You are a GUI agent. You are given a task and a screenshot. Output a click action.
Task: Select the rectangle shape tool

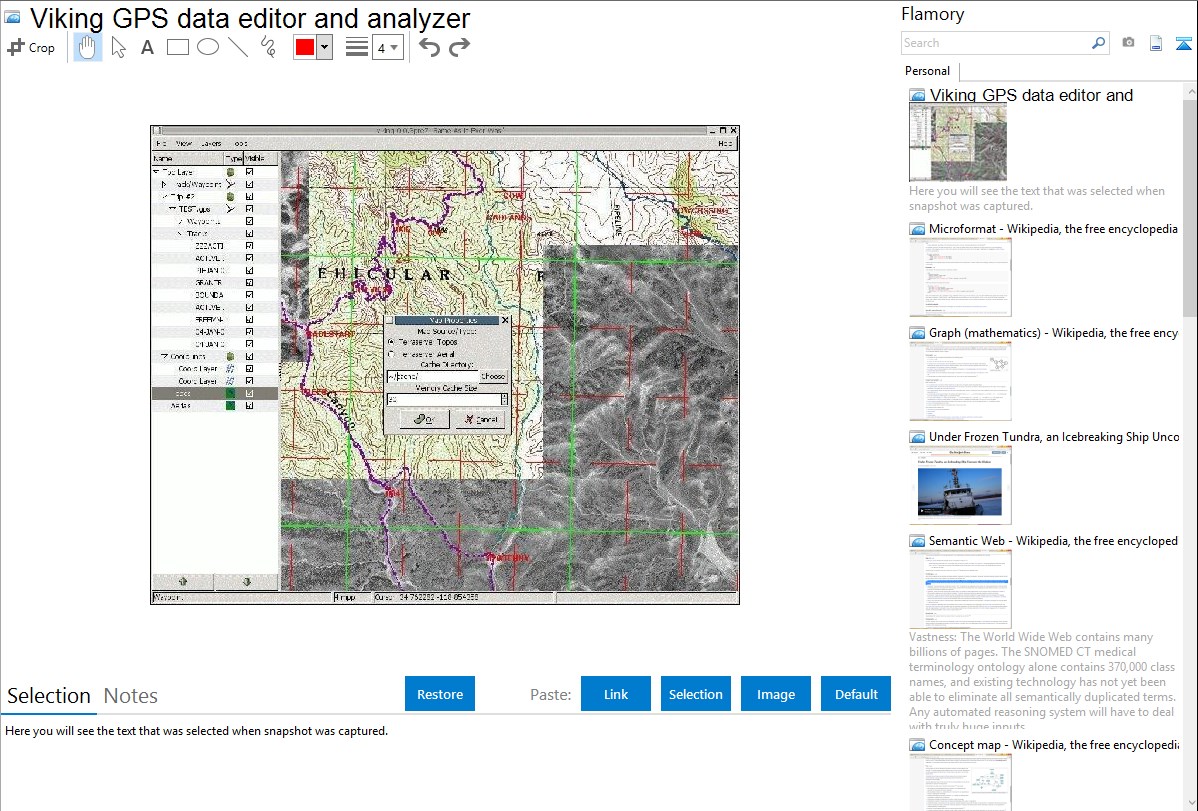click(x=177, y=47)
